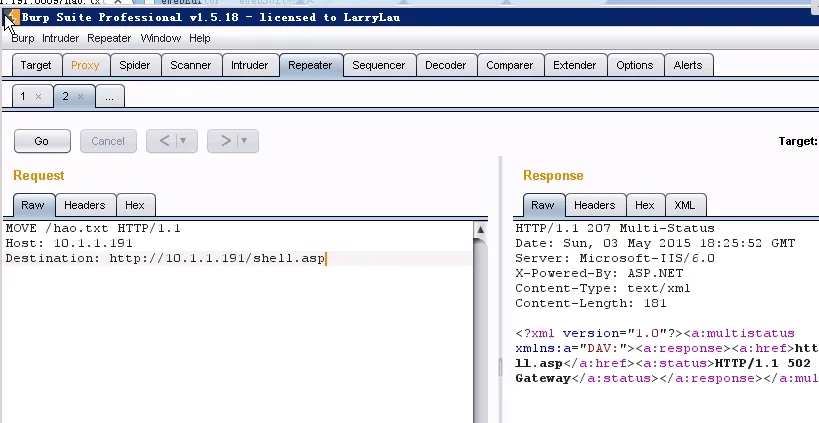
Task: Click the Content-Length: 181 line
Action: pos(591,303)
